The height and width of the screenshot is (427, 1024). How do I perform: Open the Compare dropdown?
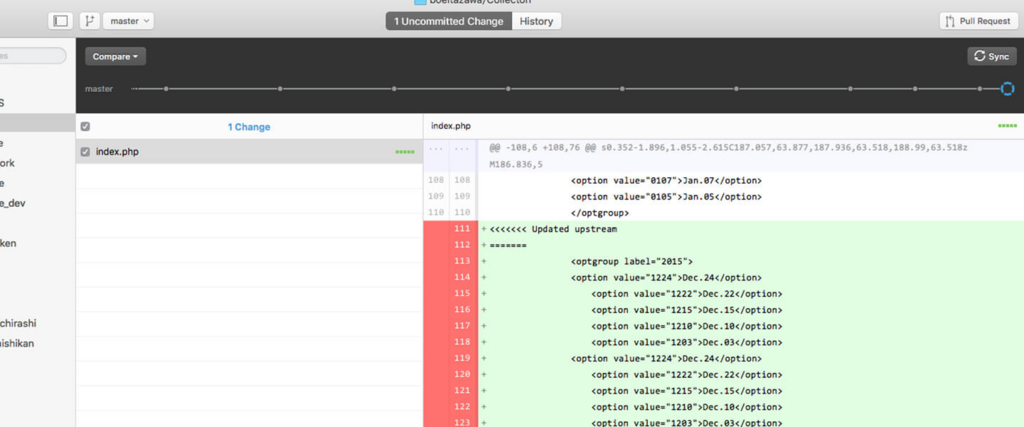point(115,57)
